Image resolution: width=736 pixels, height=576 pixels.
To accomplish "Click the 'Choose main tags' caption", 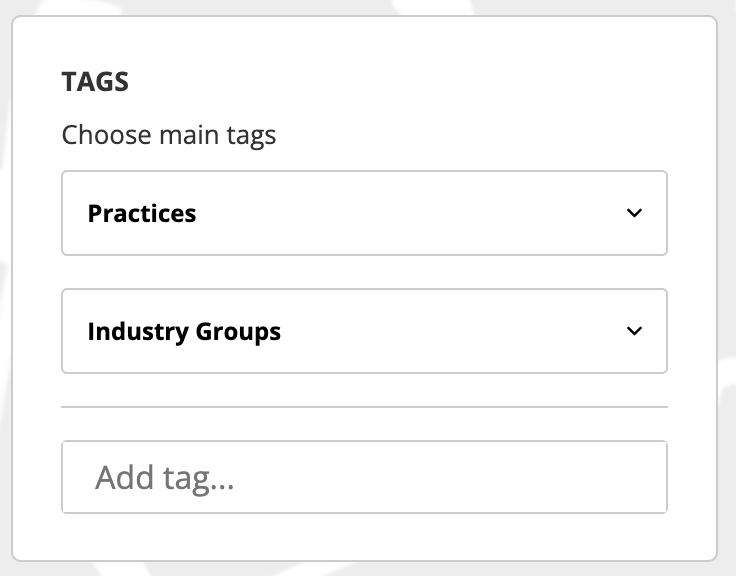I will (x=168, y=135).
